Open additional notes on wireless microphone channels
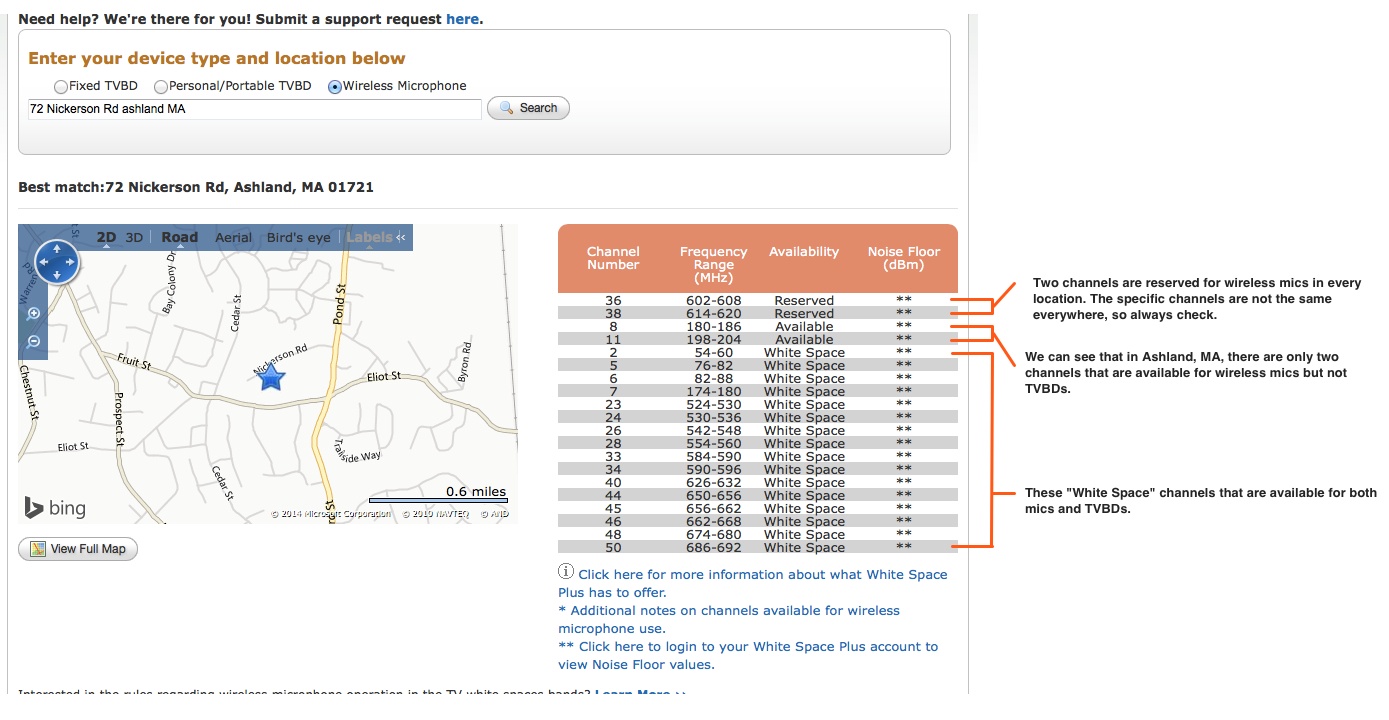Viewport: 1389px width, 720px height. [x=729, y=619]
